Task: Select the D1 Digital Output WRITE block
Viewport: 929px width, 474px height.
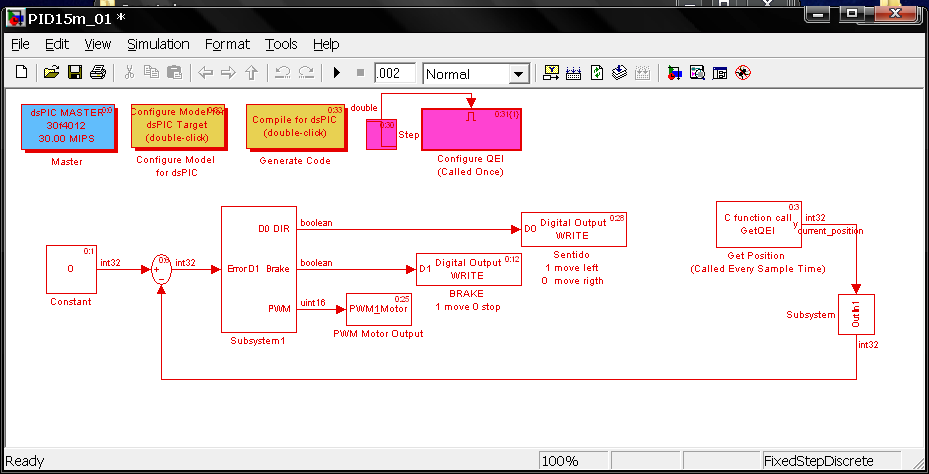Action: tap(469, 270)
